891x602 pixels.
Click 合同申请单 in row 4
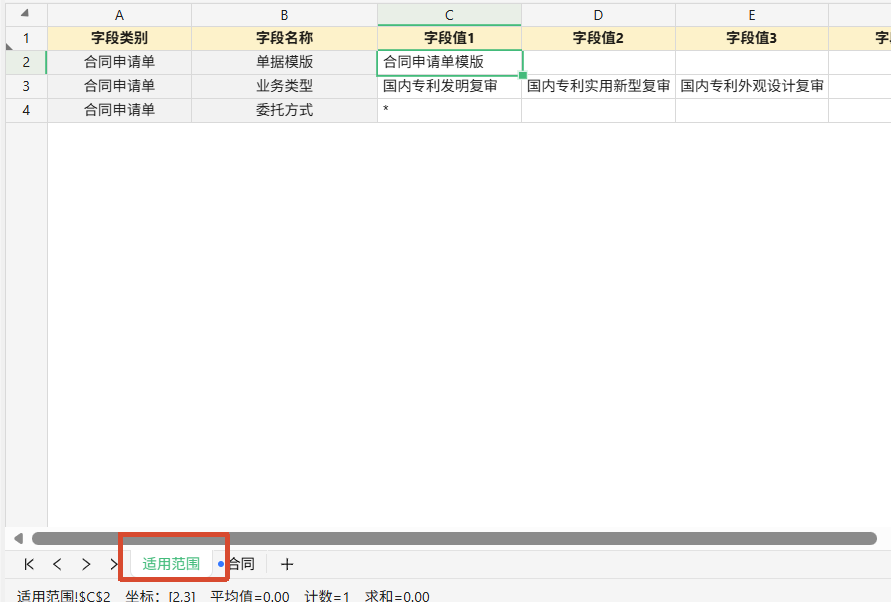(119, 110)
